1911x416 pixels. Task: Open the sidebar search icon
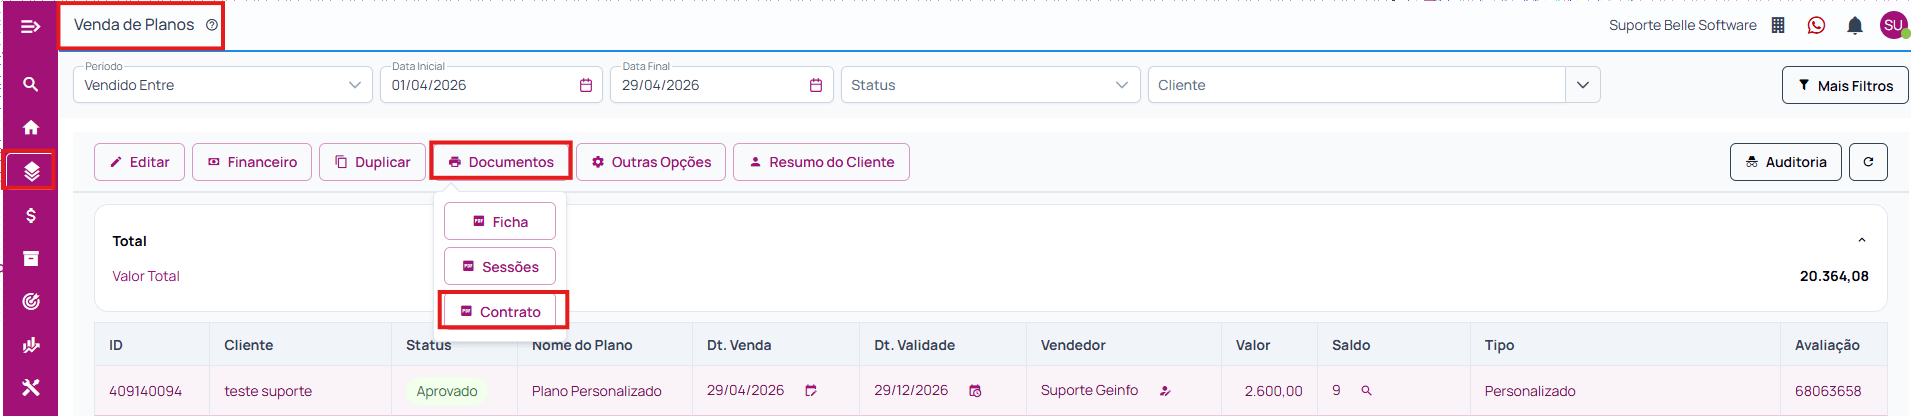[x=31, y=84]
